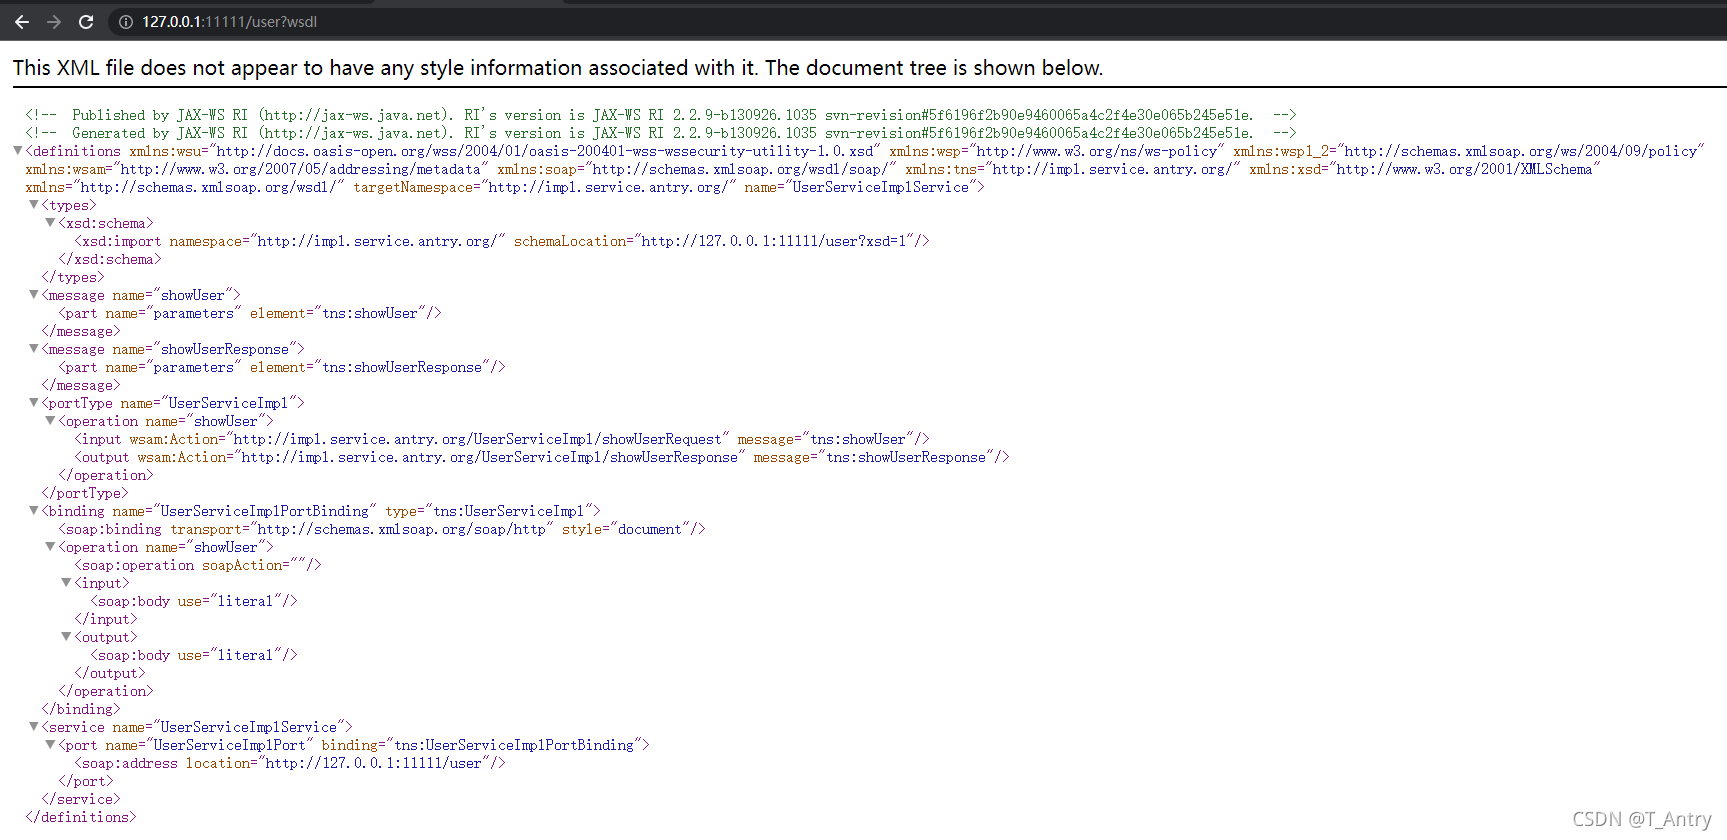Go forward with the browser forward arrow
The height and width of the screenshot is (840, 1727).
point(54,22)
